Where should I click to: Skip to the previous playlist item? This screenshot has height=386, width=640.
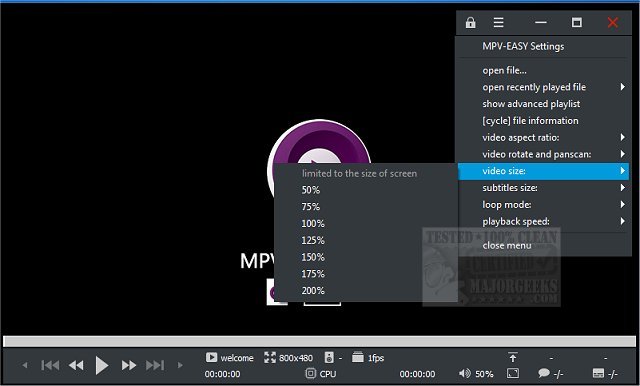coord(50,365)
